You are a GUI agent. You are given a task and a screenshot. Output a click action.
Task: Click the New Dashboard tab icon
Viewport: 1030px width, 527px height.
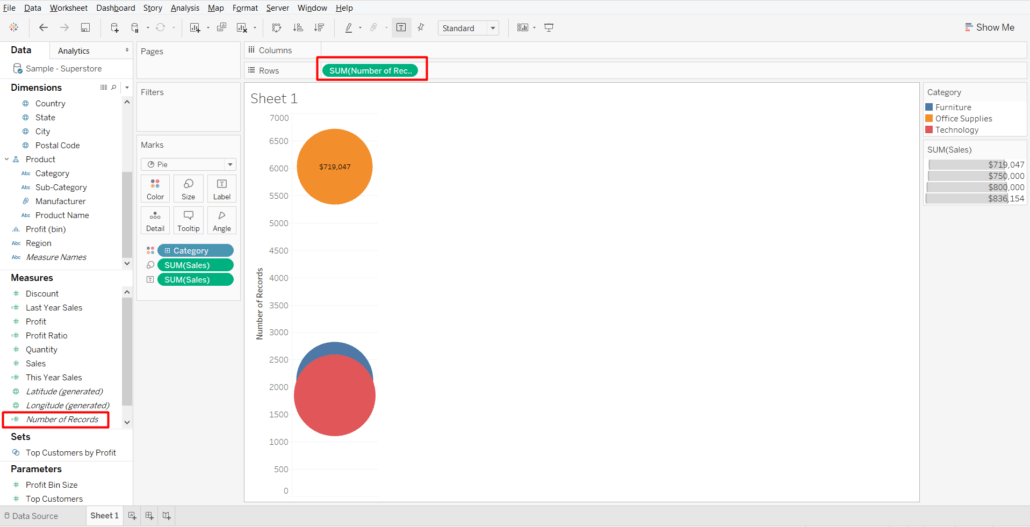(x=150, y=516)
